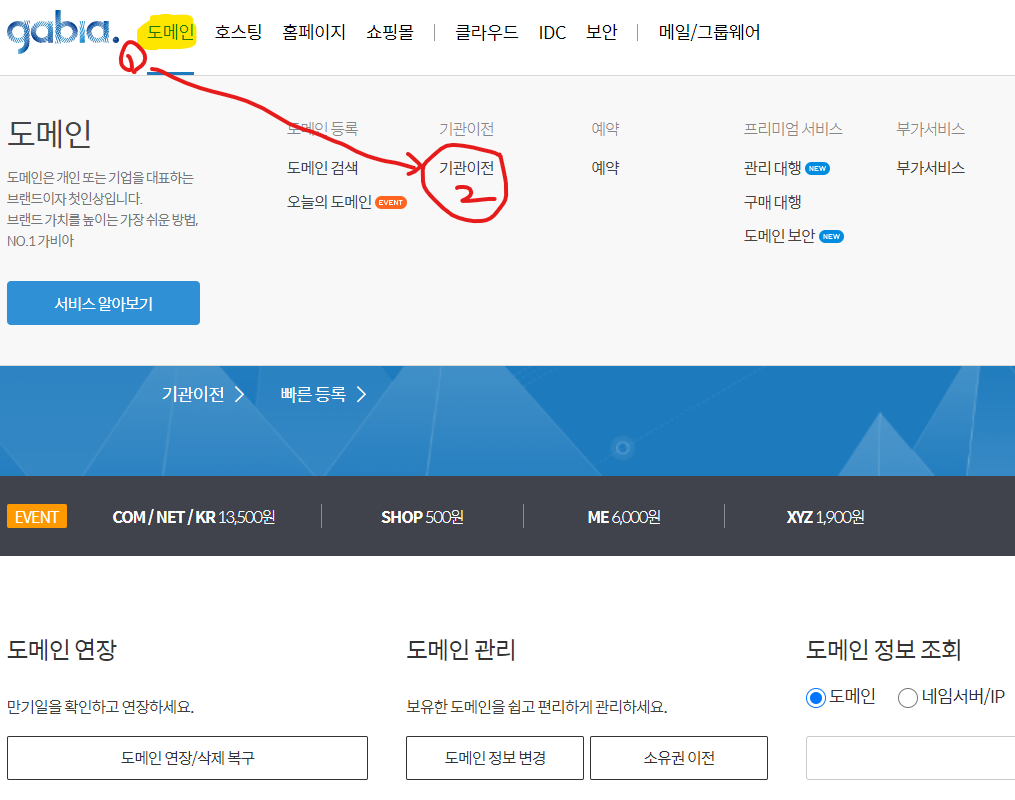
Task: Click the gray 부가서비스 column heading
Action: 930,129
